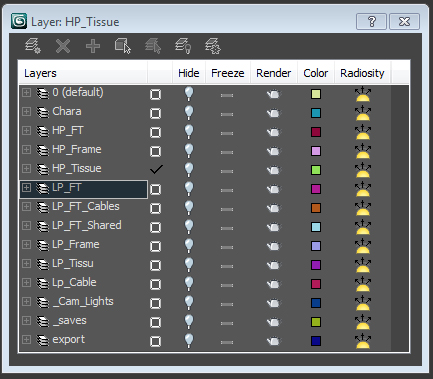Click the Freeze column header
This screenshot has width=433, height=379.
coord(228,73)
